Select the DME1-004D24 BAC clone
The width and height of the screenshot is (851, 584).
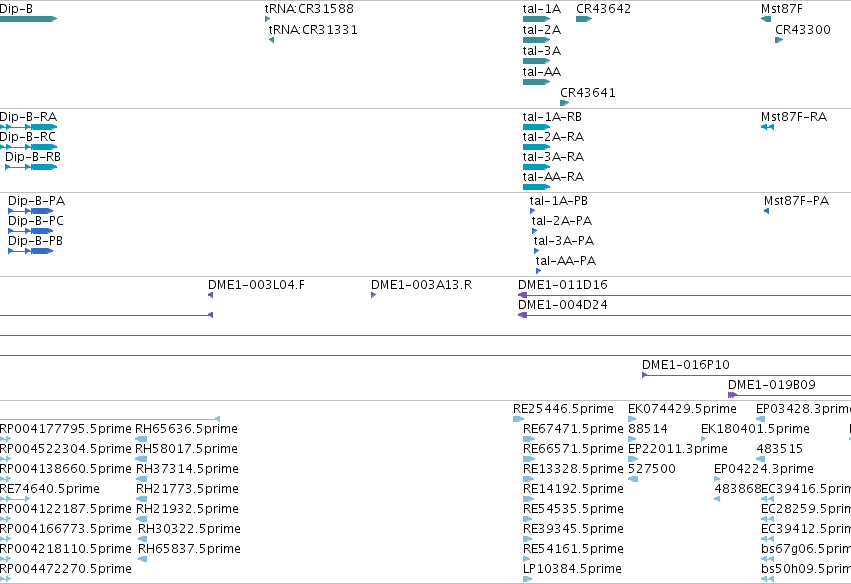coord(684,315)
